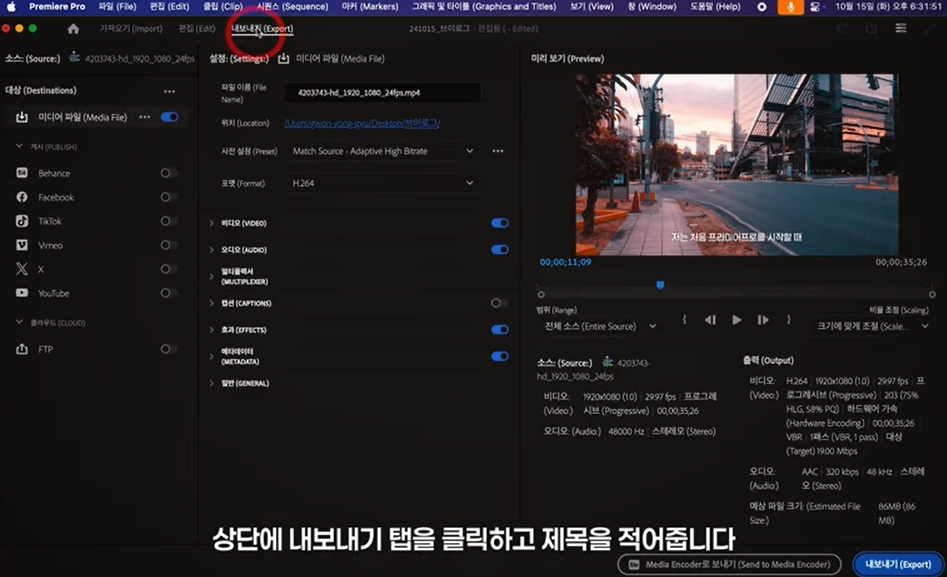Collapse the Publish destinations group
Viewport: 947px width, 577px height.
click(19, 146)
